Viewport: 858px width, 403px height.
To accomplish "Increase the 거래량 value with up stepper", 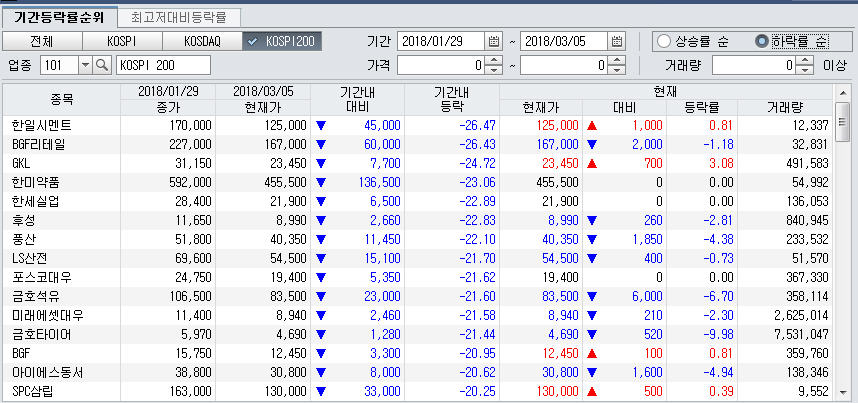I will tap(805, 61).
